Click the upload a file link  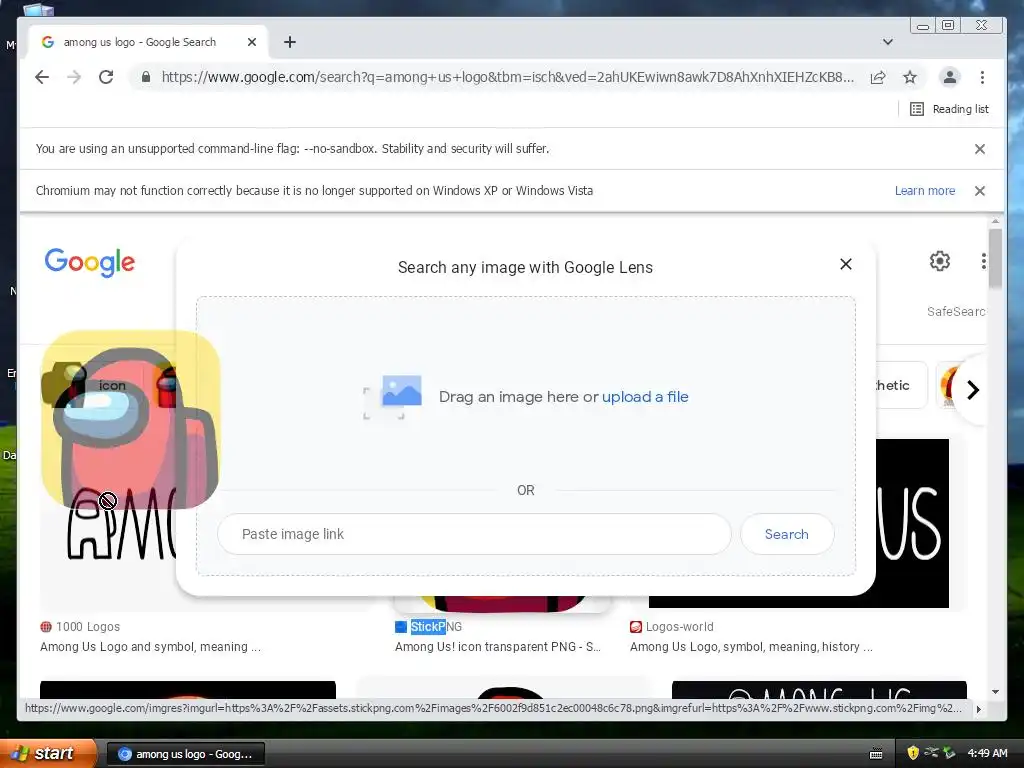tap(645, 396)
